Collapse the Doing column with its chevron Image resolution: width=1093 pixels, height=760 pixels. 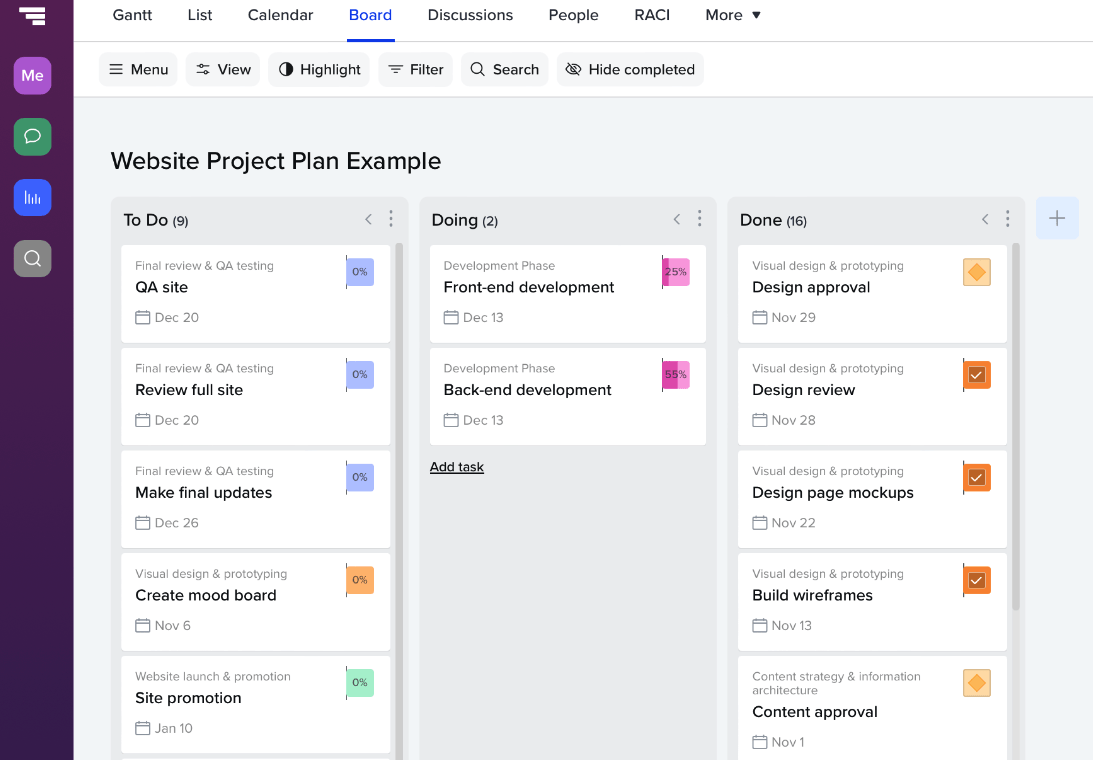click(676, 218)
